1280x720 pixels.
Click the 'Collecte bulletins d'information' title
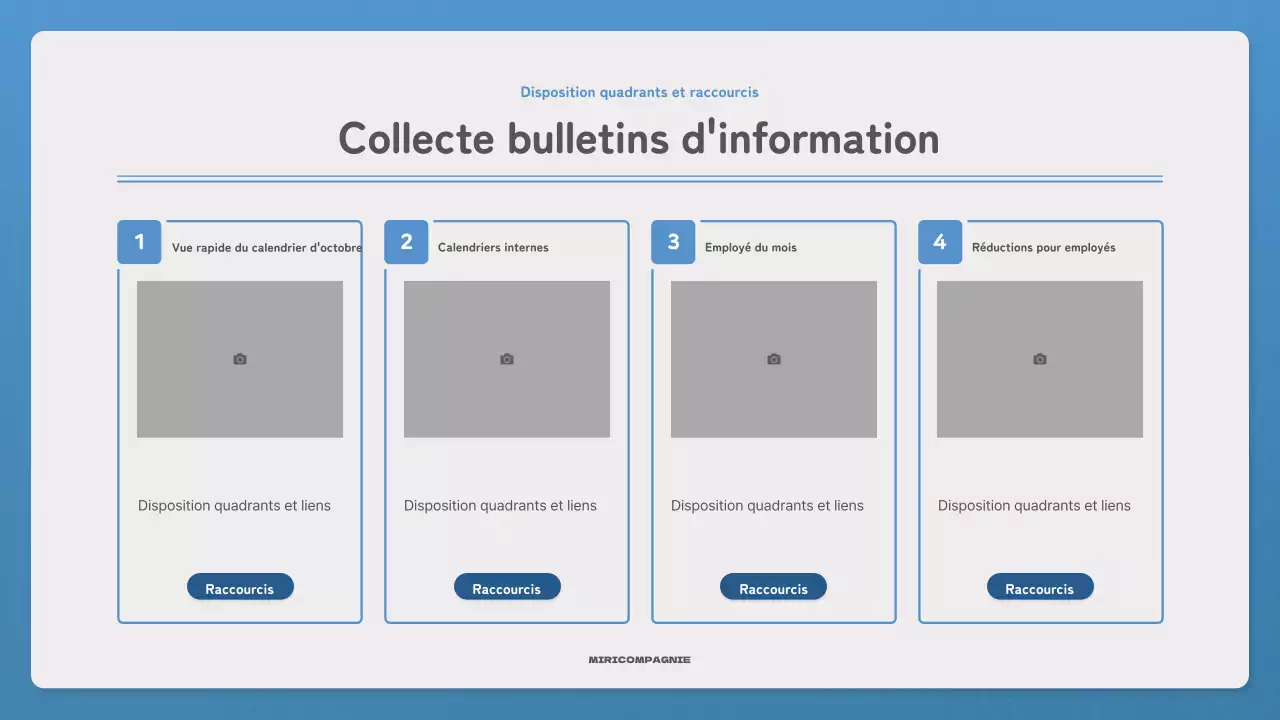coord(639,138)
